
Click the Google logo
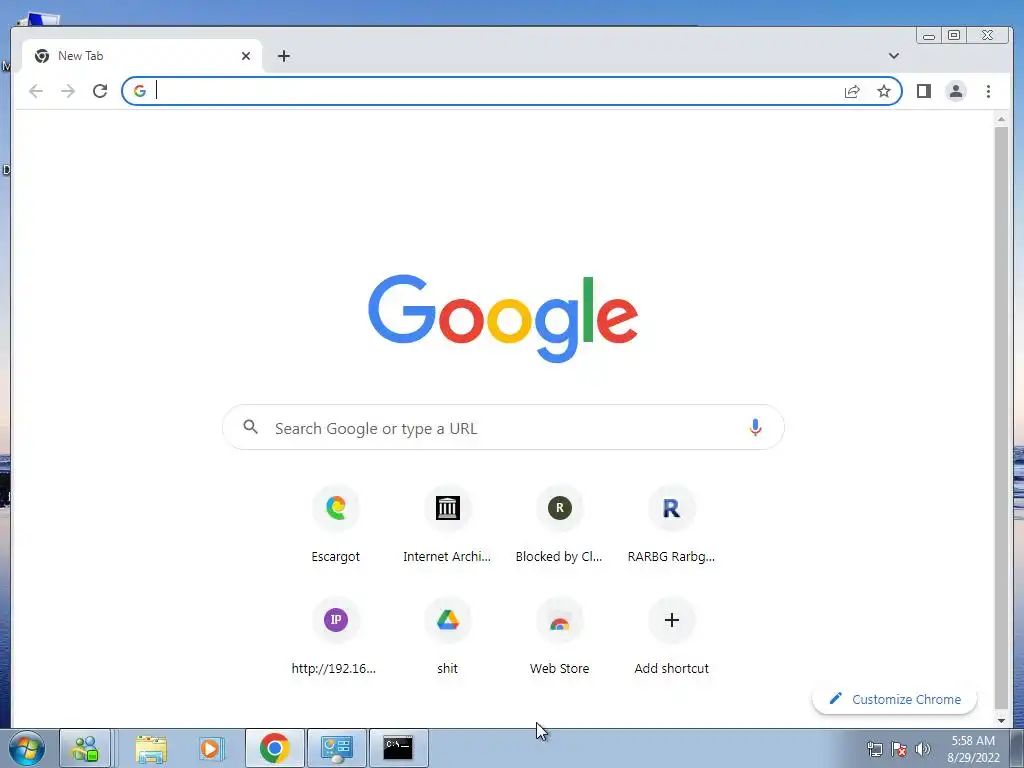coord(503,318)
